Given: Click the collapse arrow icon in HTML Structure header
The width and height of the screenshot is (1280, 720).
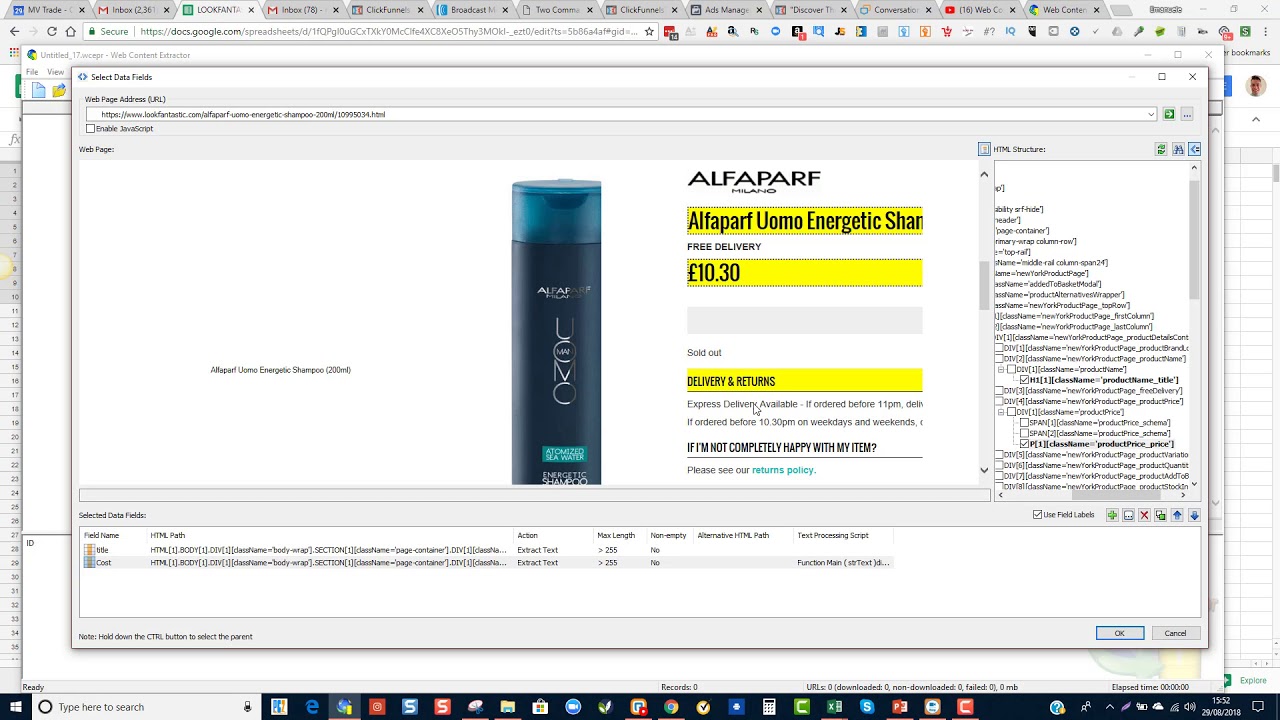Looking at the screenshot, I should [1194, 149].
